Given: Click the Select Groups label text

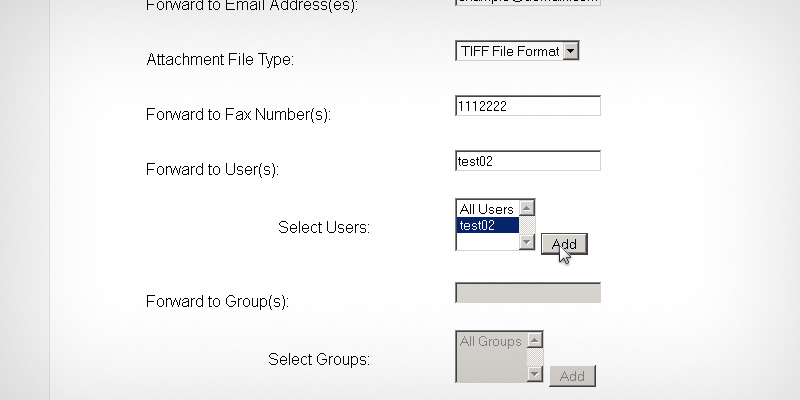Looking at the screenshot, I should 319,359.
